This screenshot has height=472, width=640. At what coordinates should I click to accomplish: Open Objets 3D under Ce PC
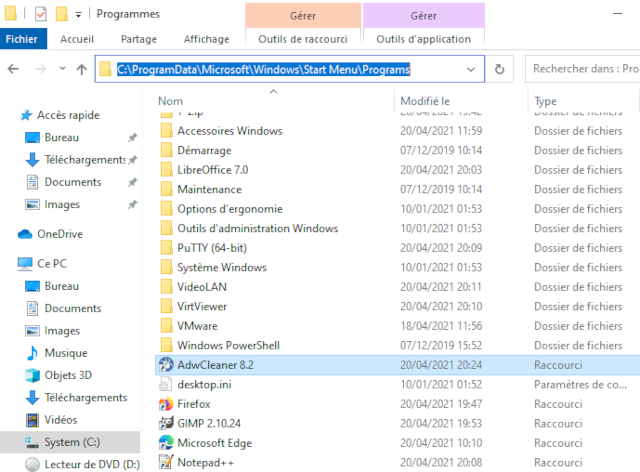click(x=68, y=375)
